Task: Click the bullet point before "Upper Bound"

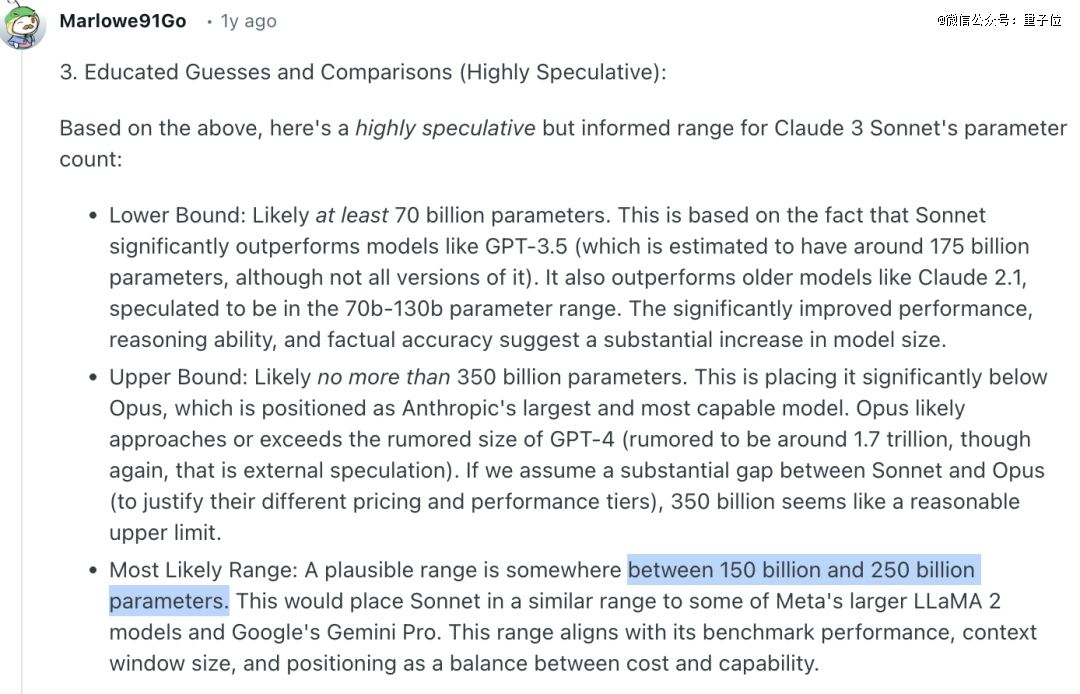Action: tap(93, 378)
